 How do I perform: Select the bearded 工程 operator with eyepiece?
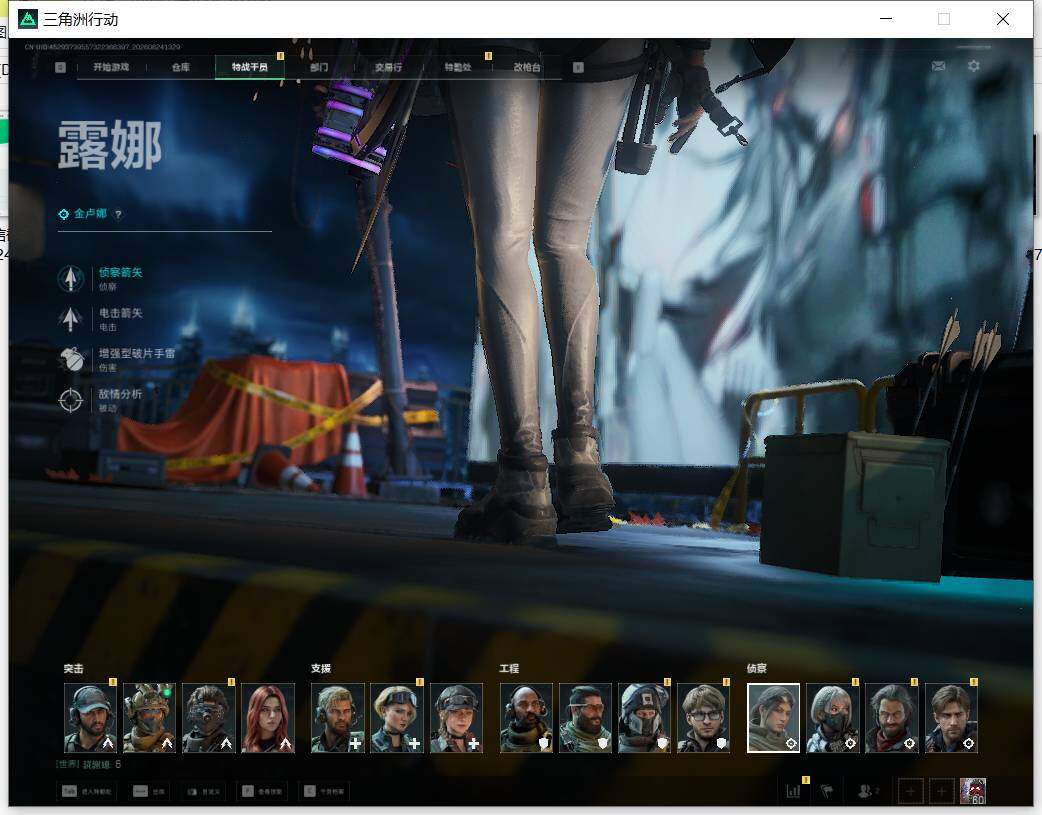[x=585, y=718]
